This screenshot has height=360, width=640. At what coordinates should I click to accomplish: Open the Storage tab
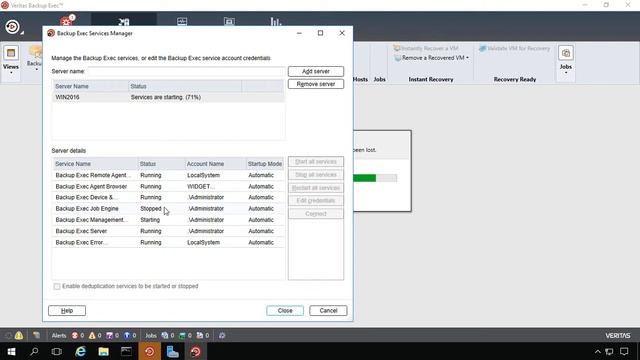[x=229, y=21]
